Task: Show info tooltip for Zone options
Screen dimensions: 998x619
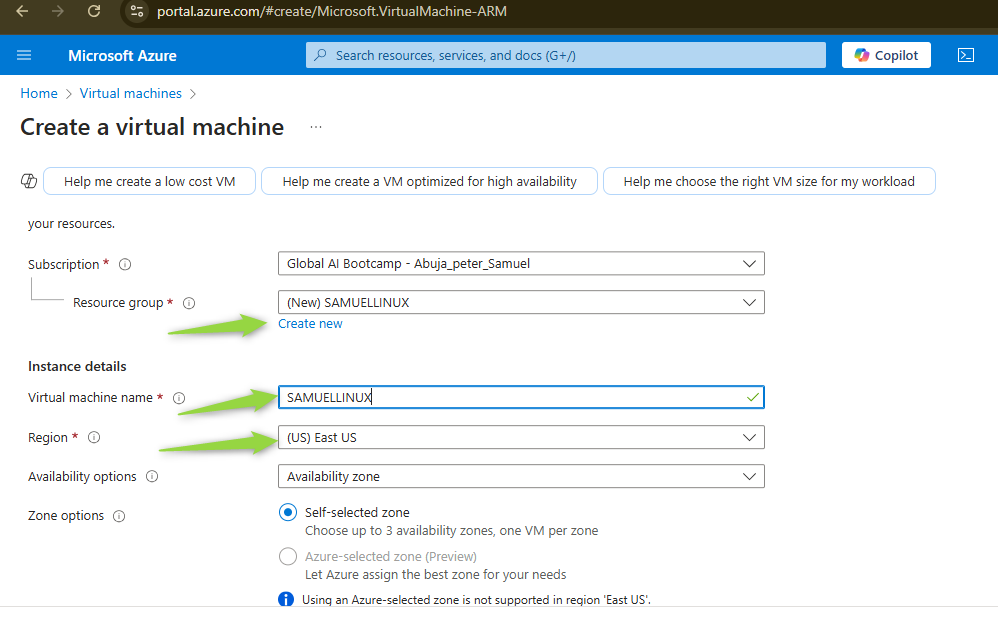Action: pos(119,516)
